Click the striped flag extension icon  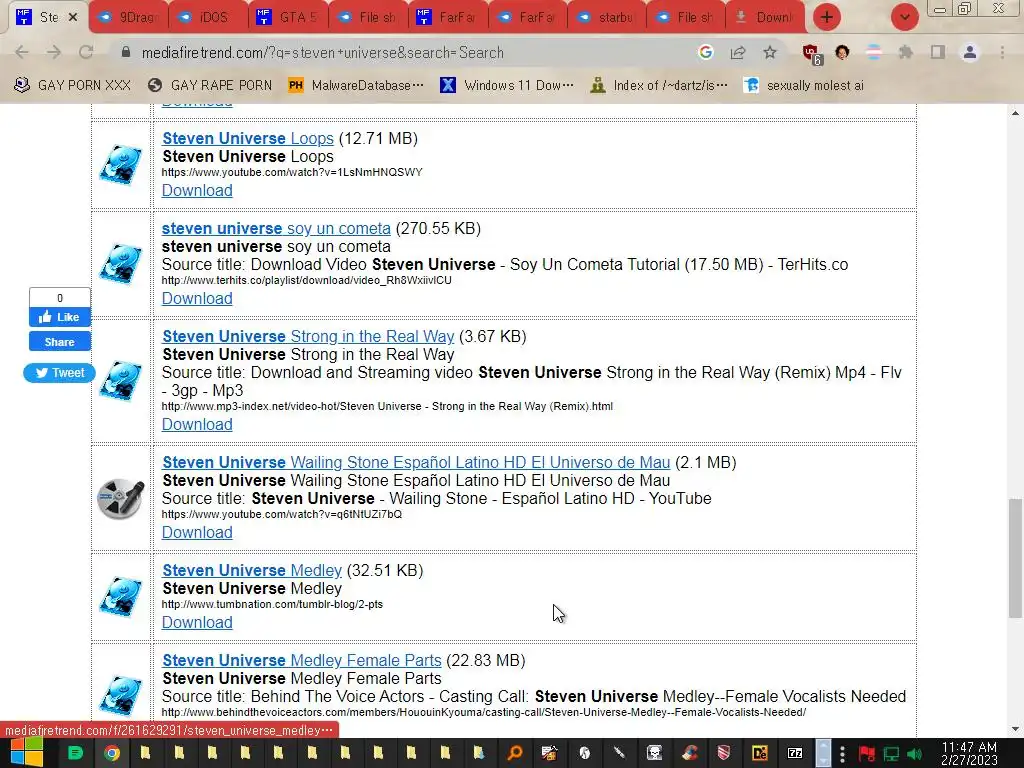[x=873, y=52]
